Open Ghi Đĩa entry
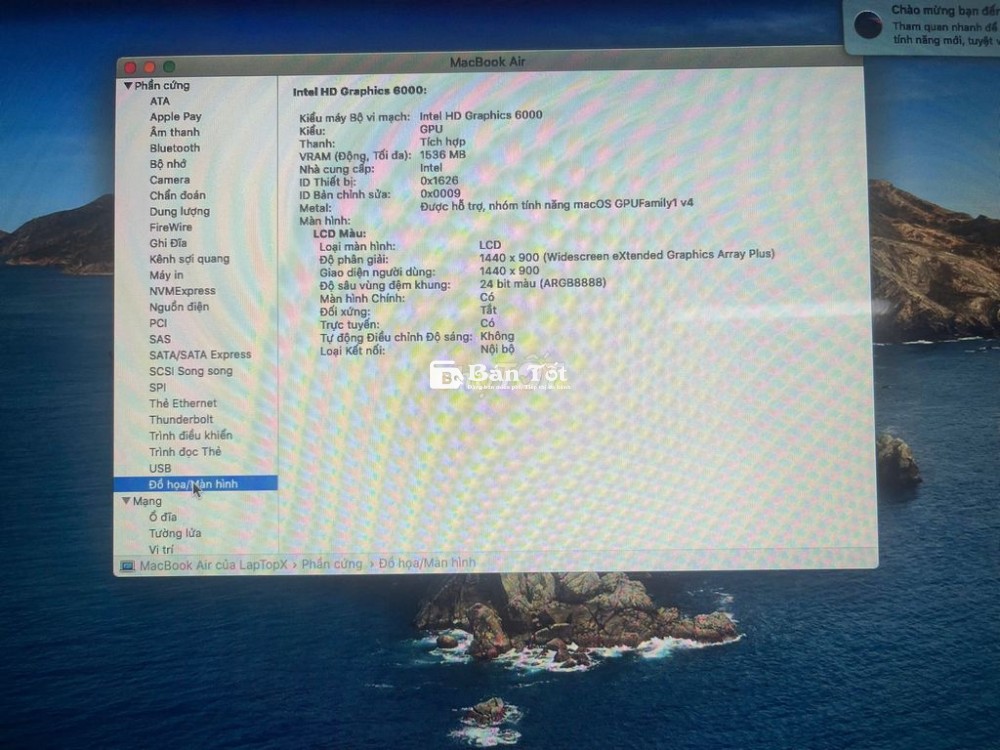This screenshot has width=1000, height=750. [x=168, y=243]
